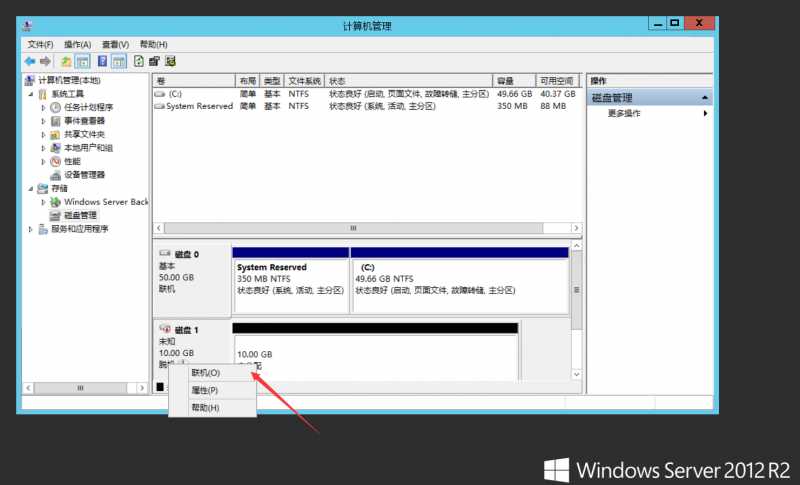Collapse the 系统工具 node arrow
Screen dimensions: 800x485
(x=31, y=94)
